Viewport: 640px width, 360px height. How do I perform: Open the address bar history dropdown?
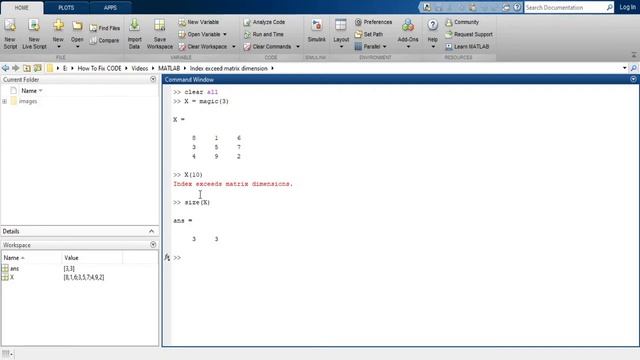pyautogui.click(x=624, y=68)
